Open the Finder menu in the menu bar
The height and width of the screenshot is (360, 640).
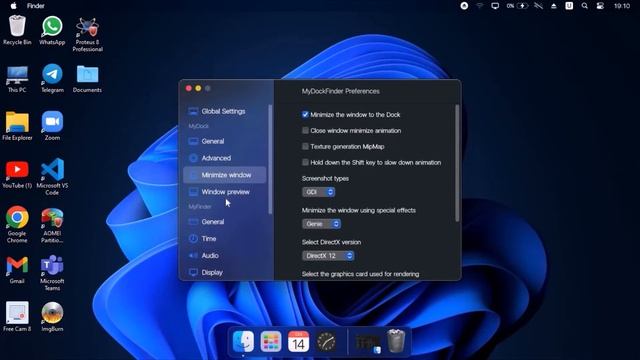[36, 6]
